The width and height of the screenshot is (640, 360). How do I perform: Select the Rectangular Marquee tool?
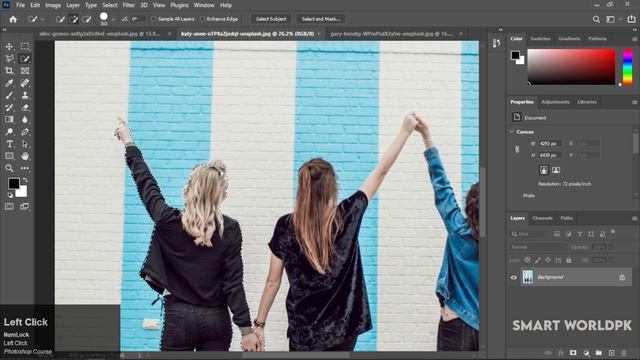click(25, 47)
